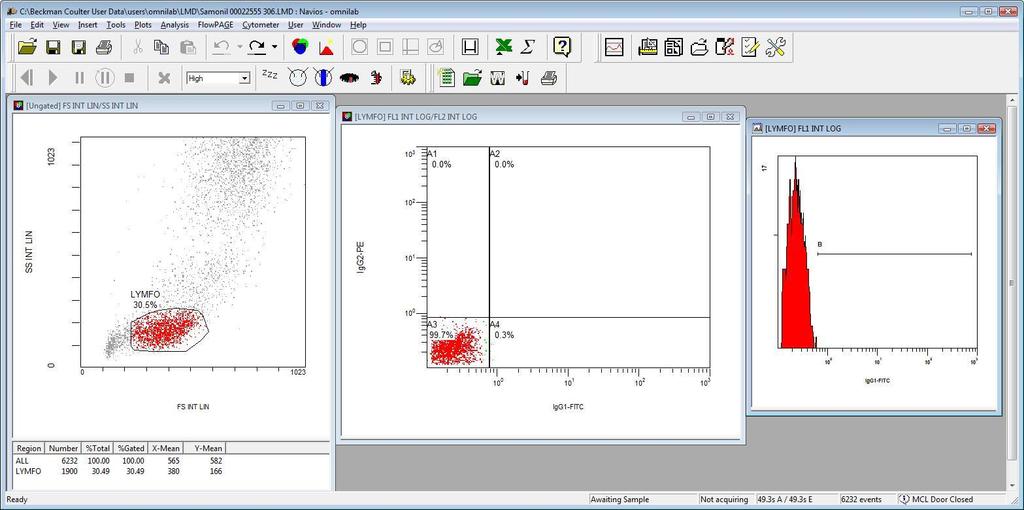Click the wrench and screwdriver settings icon
1024x510 pixels.
pos(775,48)
